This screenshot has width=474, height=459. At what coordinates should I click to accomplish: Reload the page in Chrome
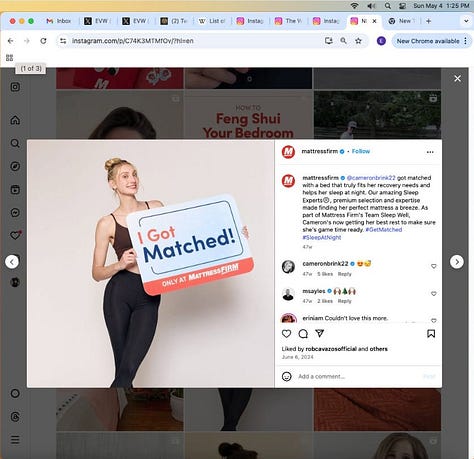pos(43,41)
